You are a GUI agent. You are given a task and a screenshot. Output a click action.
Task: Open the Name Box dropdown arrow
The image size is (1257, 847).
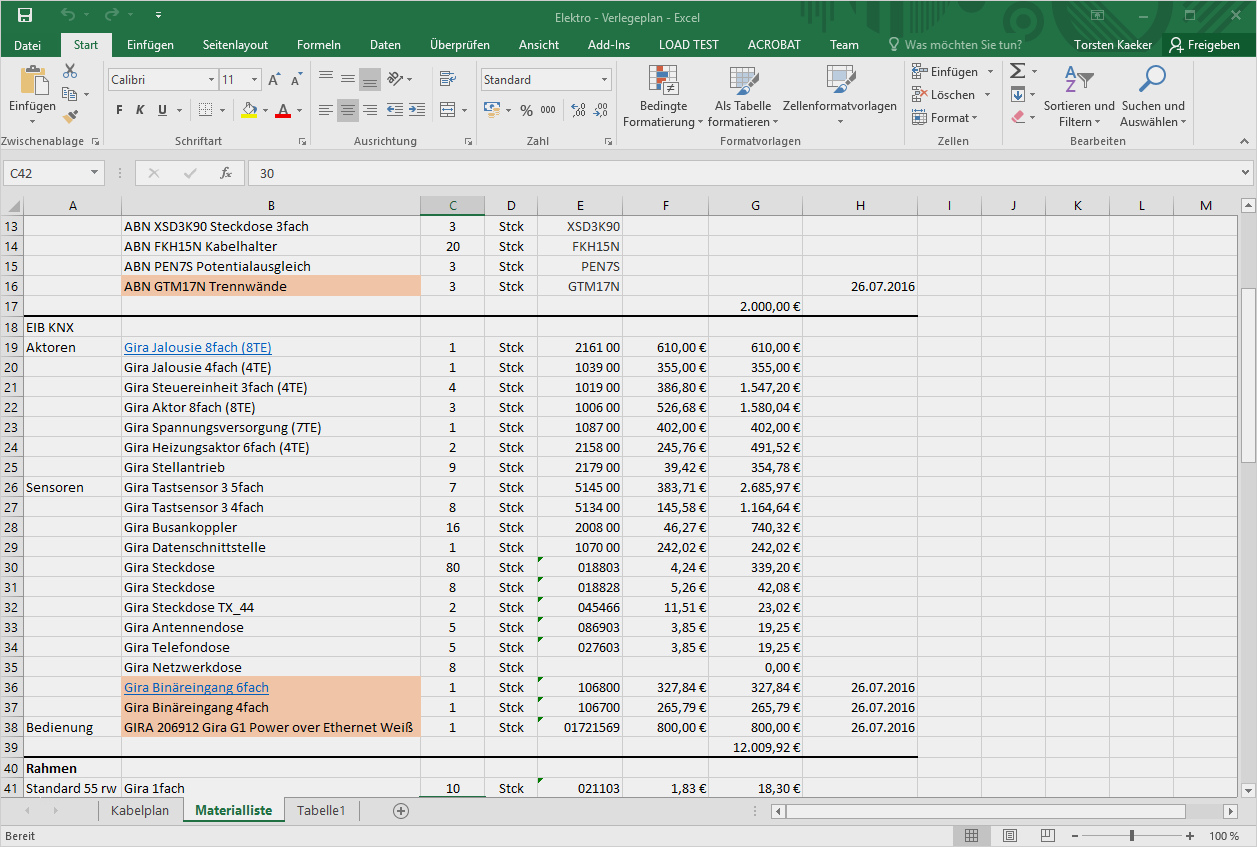pos(95,173)
